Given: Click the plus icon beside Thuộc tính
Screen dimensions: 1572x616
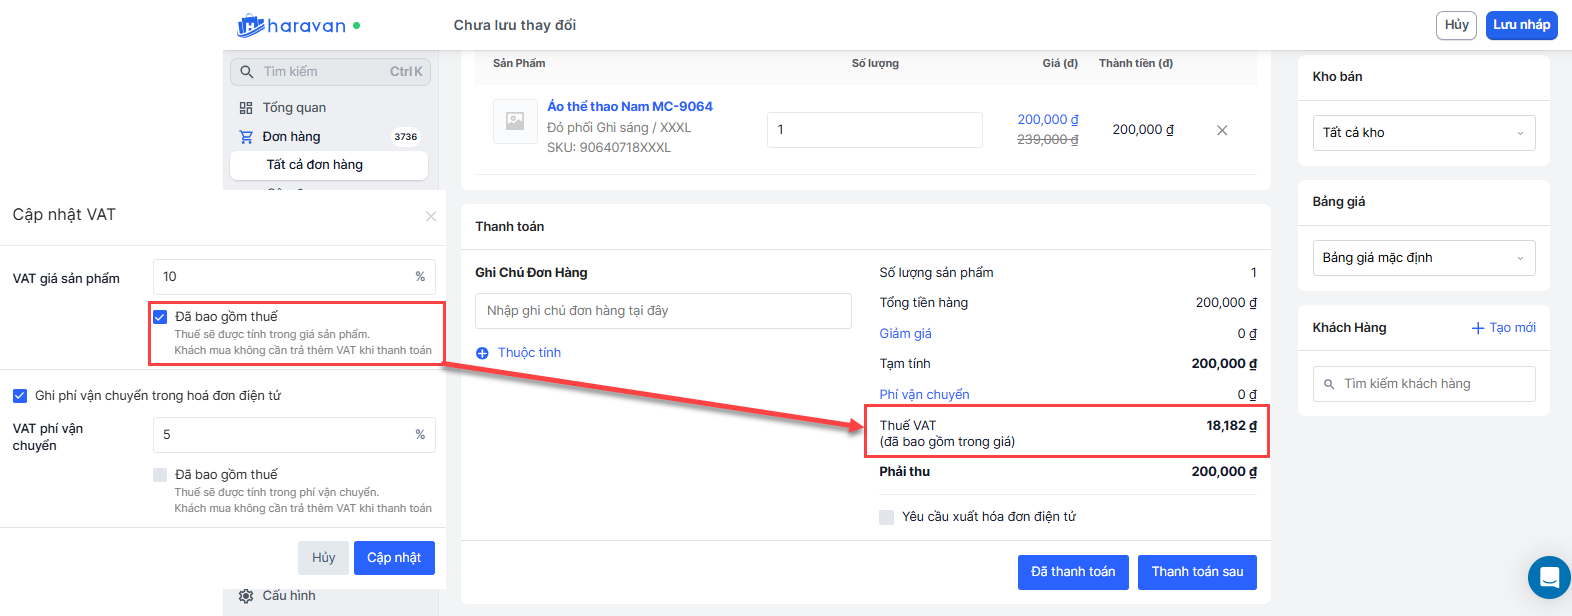Looking at the screenshot, I should pos(482,353).
